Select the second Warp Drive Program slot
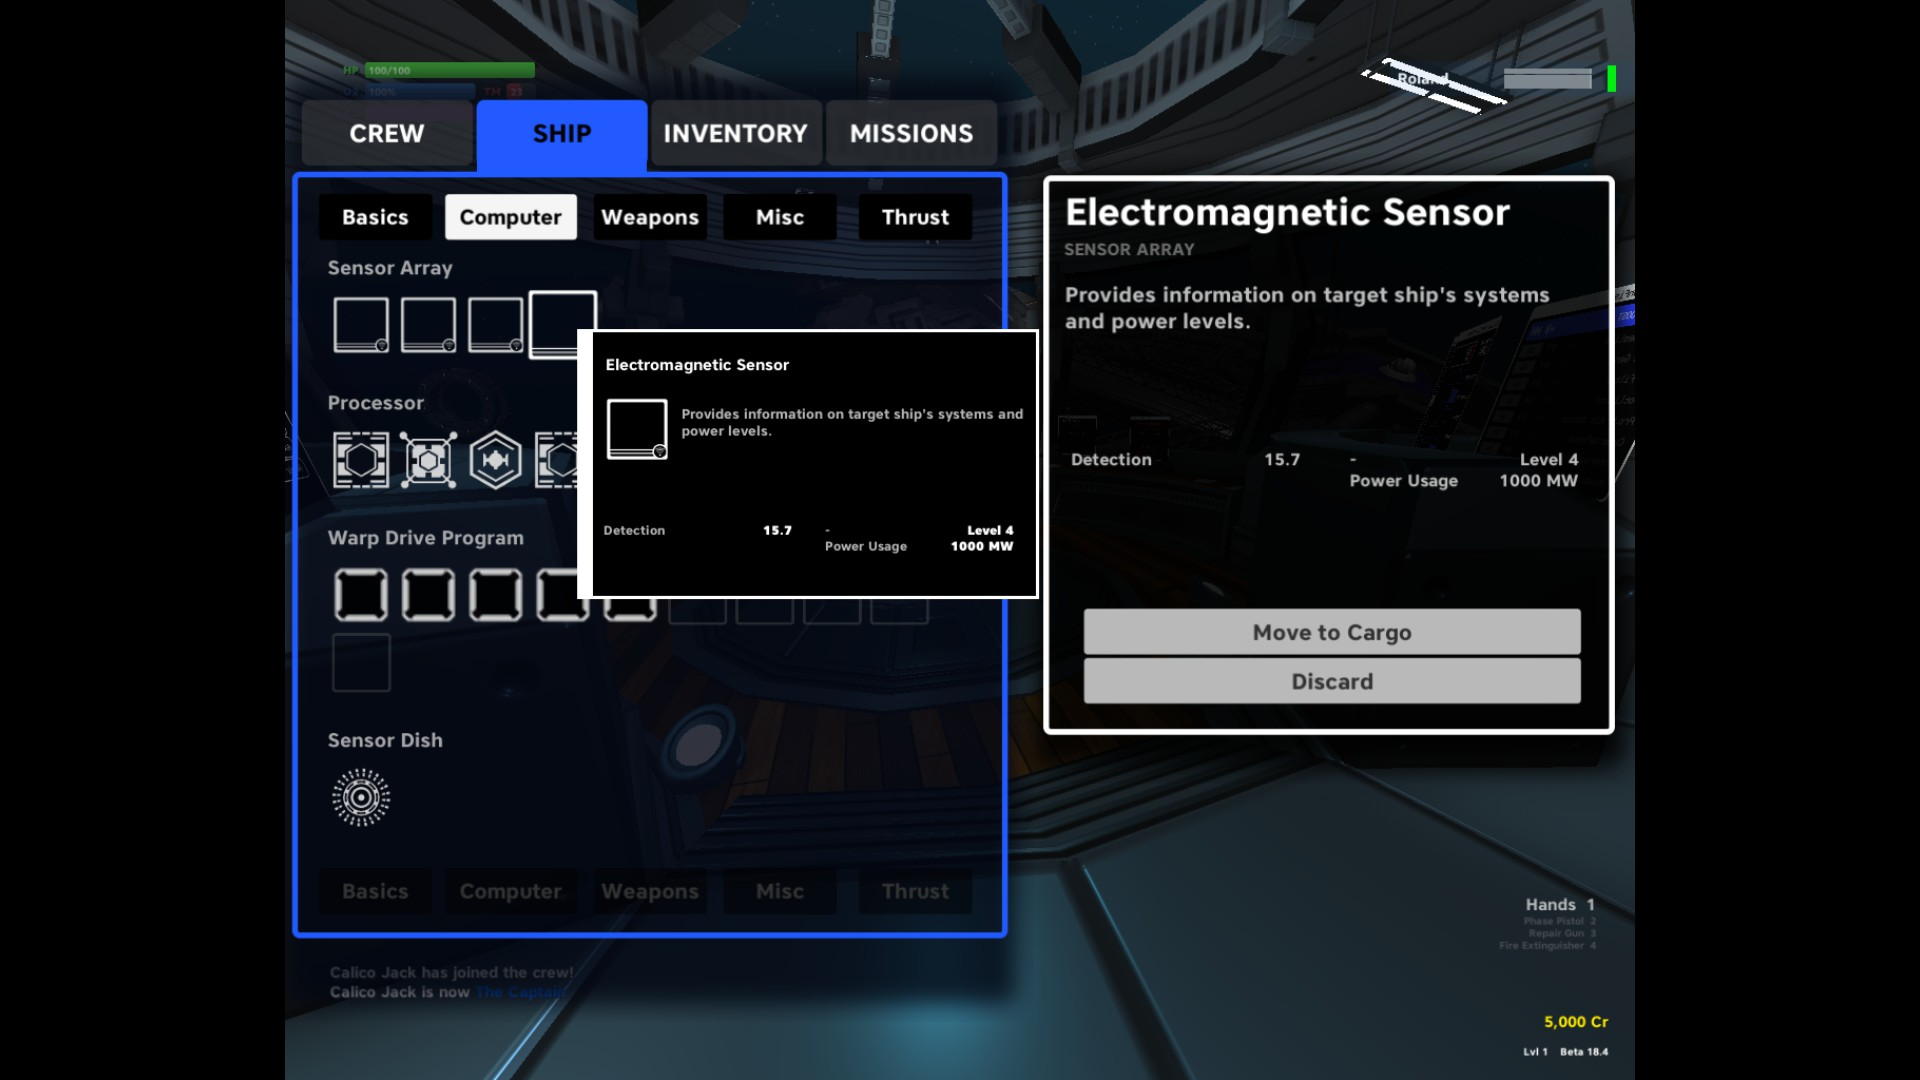This screenshot has width=1920, height=1080. tap(428, 595)
